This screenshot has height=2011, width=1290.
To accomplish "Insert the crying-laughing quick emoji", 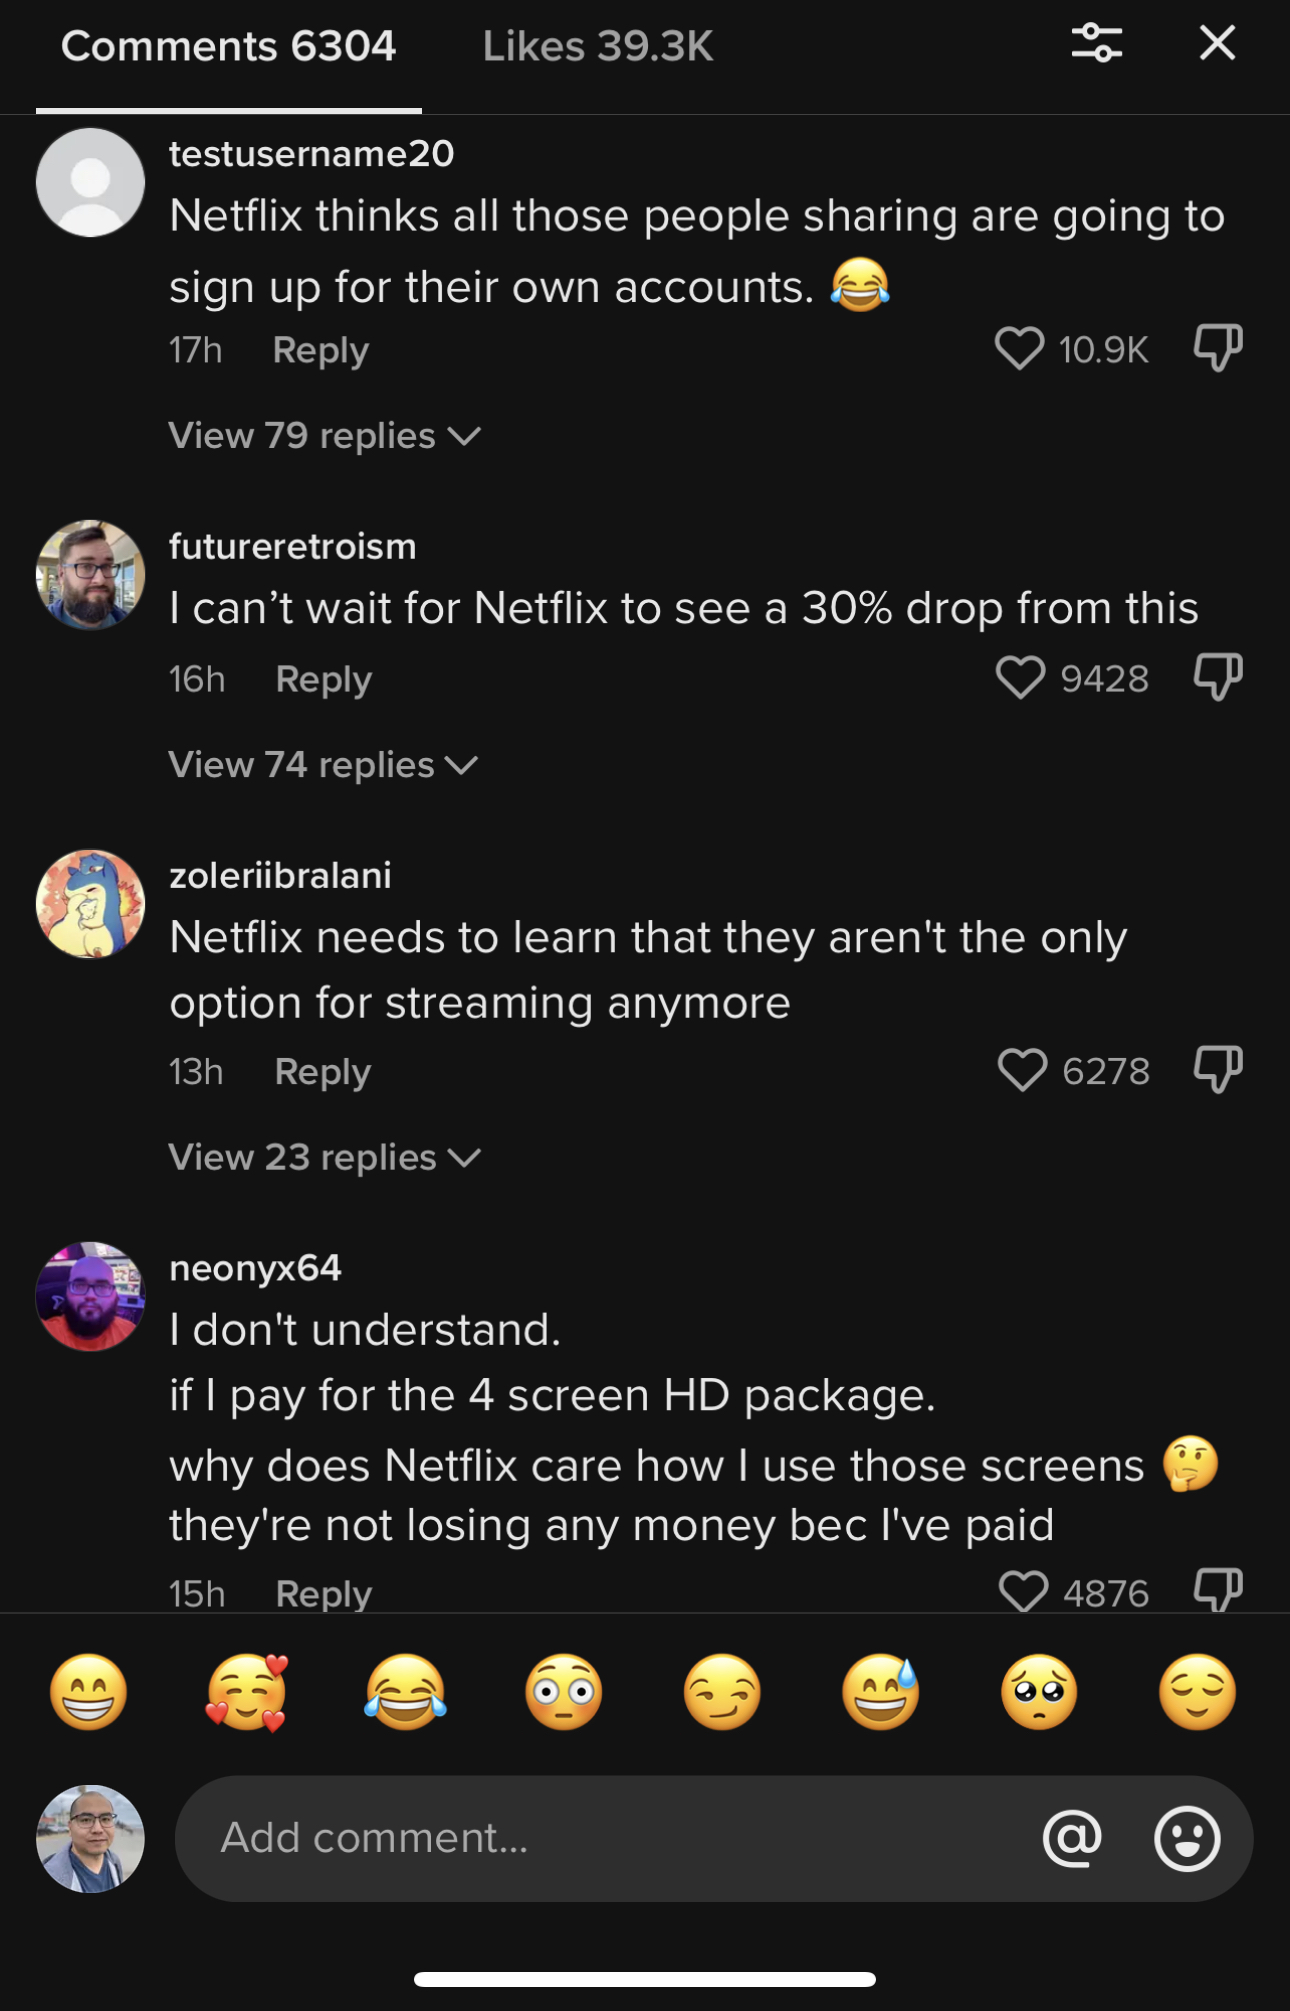I will (405, 1692).
